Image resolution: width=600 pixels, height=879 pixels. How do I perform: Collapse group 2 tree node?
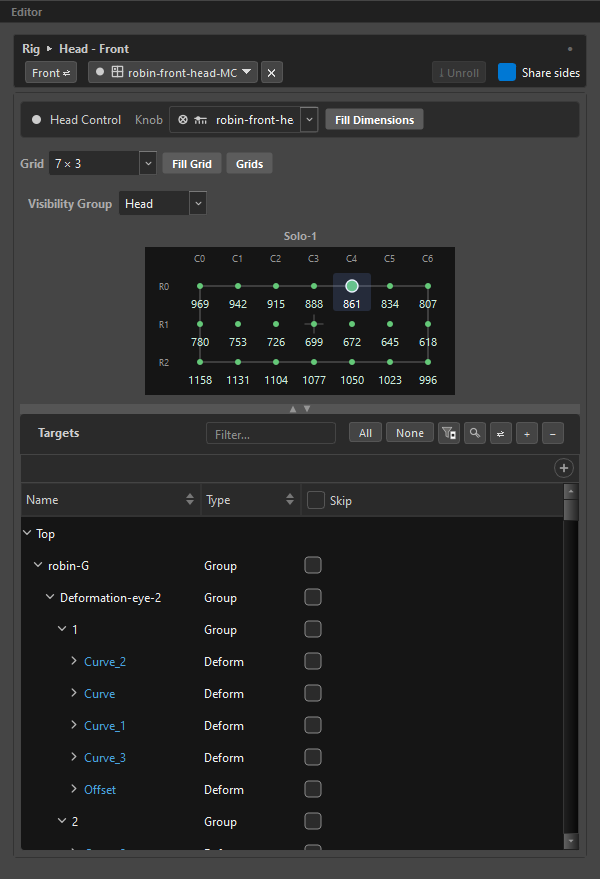click(62, 820)
